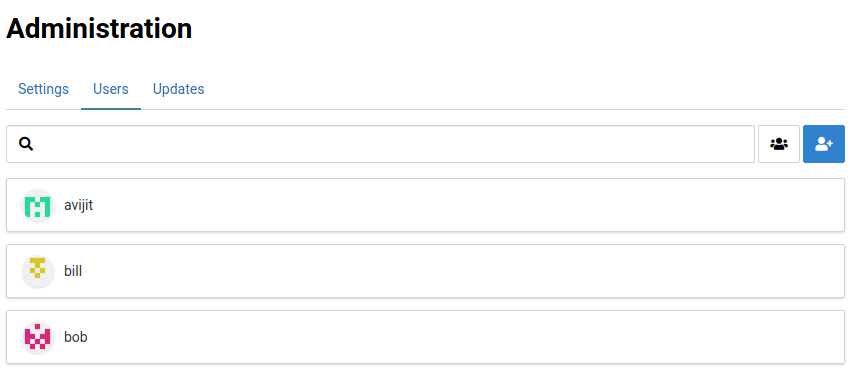
Task: Expand the bill user card
Action: [426, 271]
